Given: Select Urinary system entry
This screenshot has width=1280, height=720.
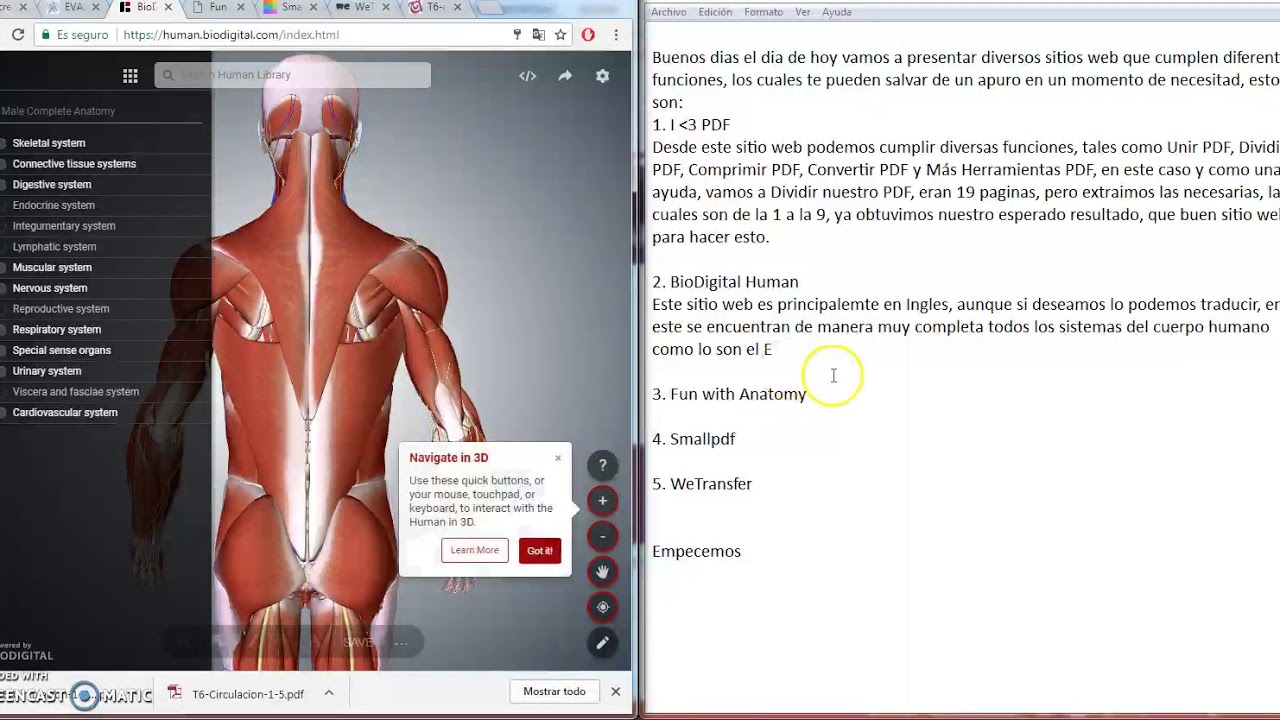Looking at the screenshot, I should 47,371.
